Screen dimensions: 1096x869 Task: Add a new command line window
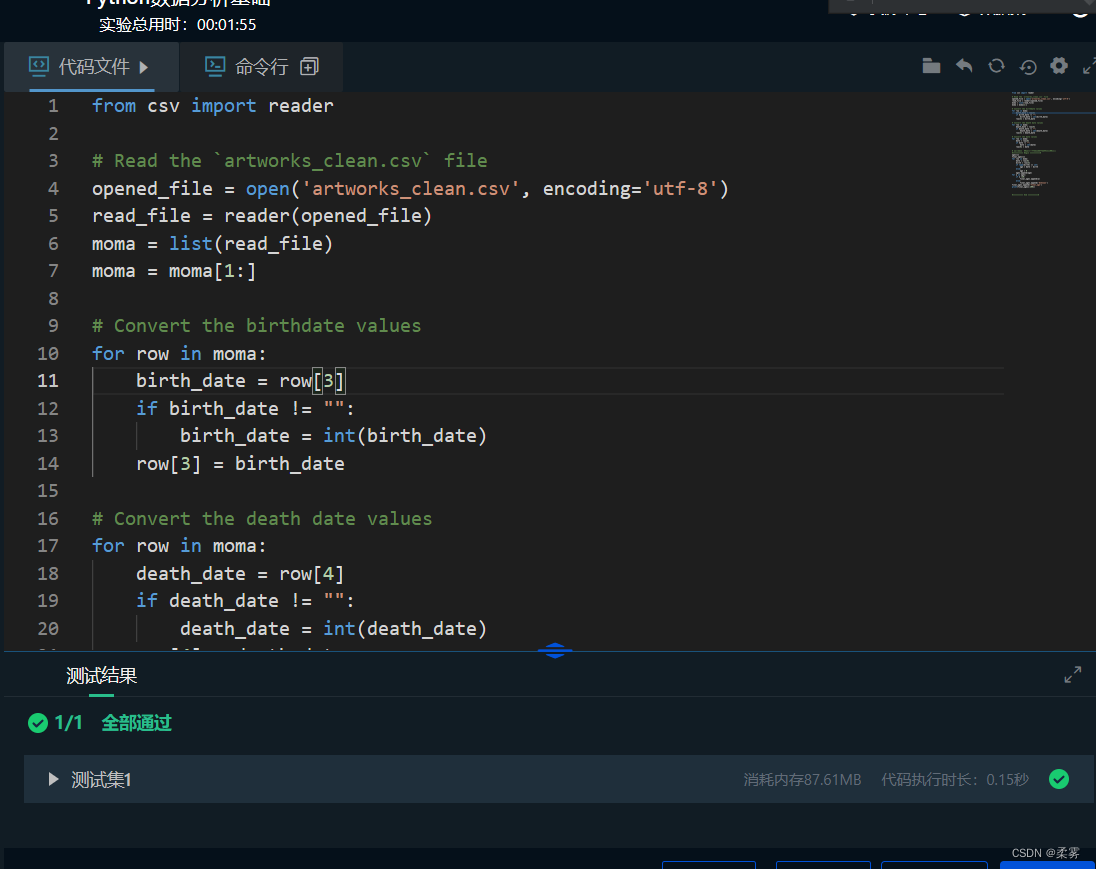(x=309, y=66)
